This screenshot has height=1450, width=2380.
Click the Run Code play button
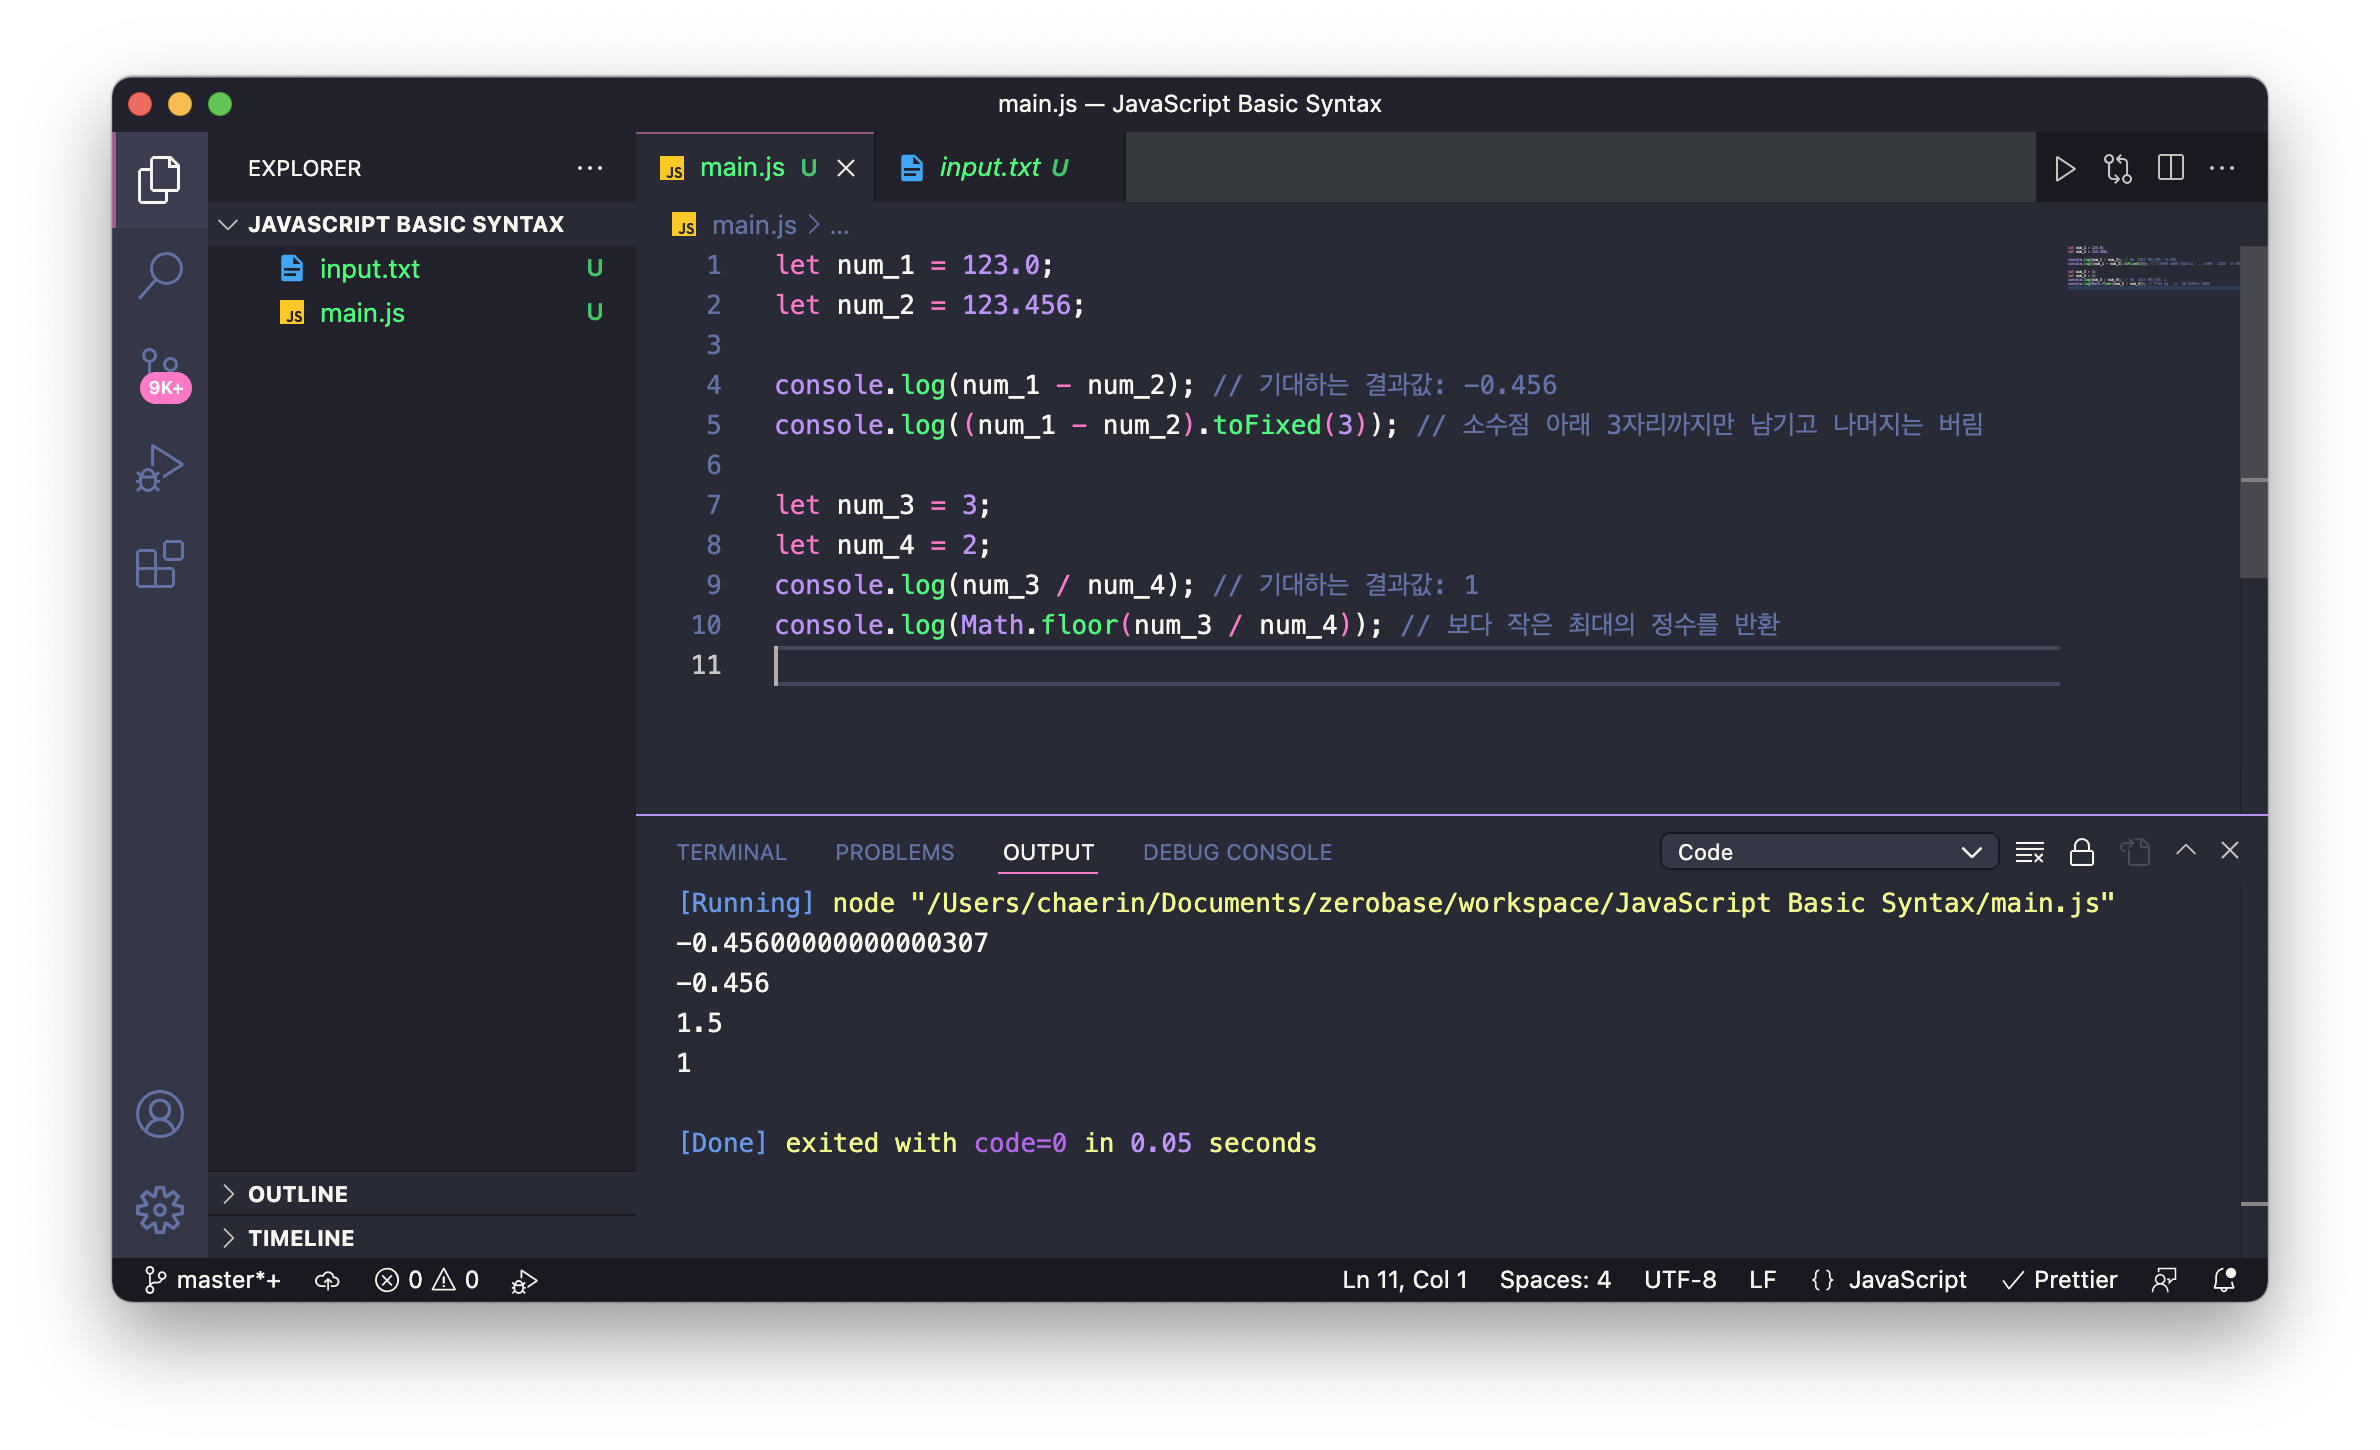pos(2064,168)
